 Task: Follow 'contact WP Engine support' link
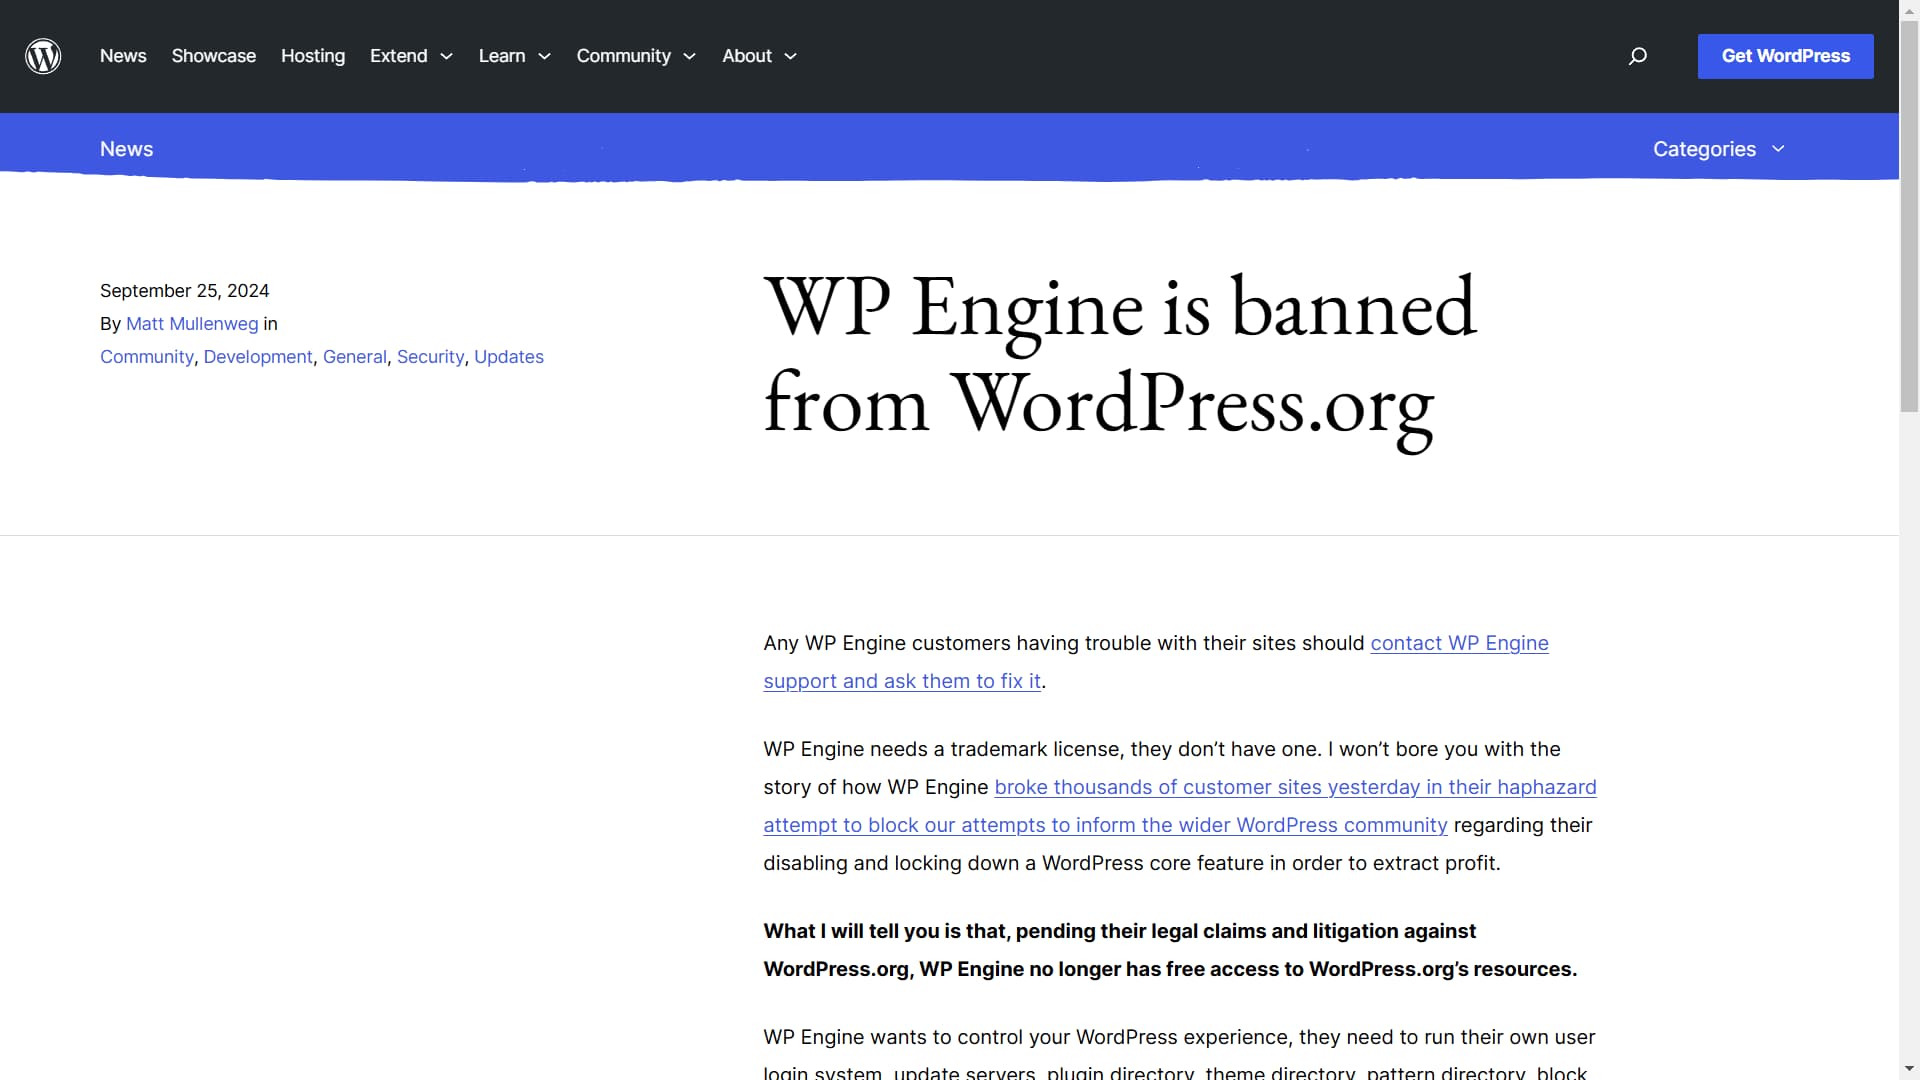tap(1459, 643)
